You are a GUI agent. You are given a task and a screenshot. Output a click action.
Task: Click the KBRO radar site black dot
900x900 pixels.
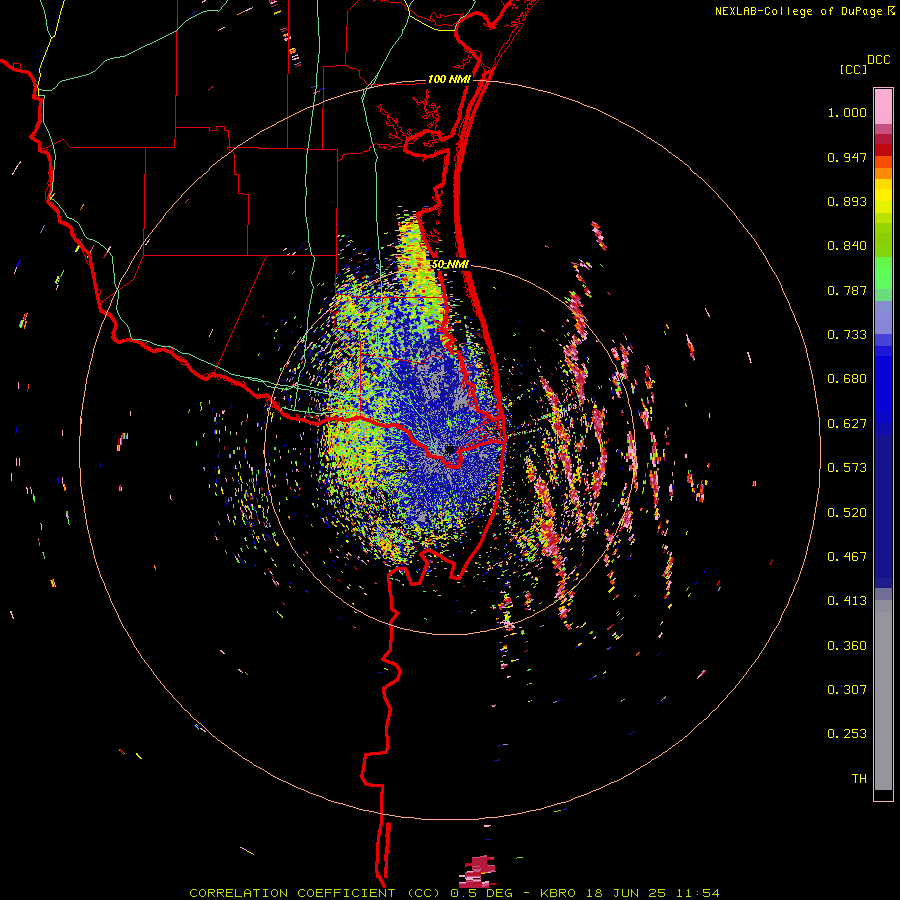point(450,449)
